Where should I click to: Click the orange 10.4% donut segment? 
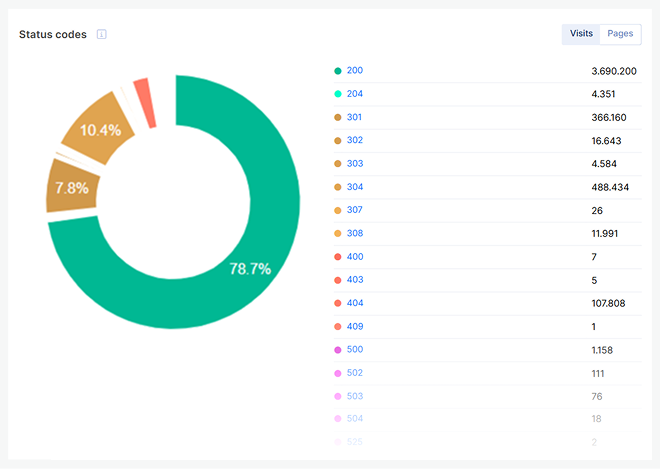97,130
